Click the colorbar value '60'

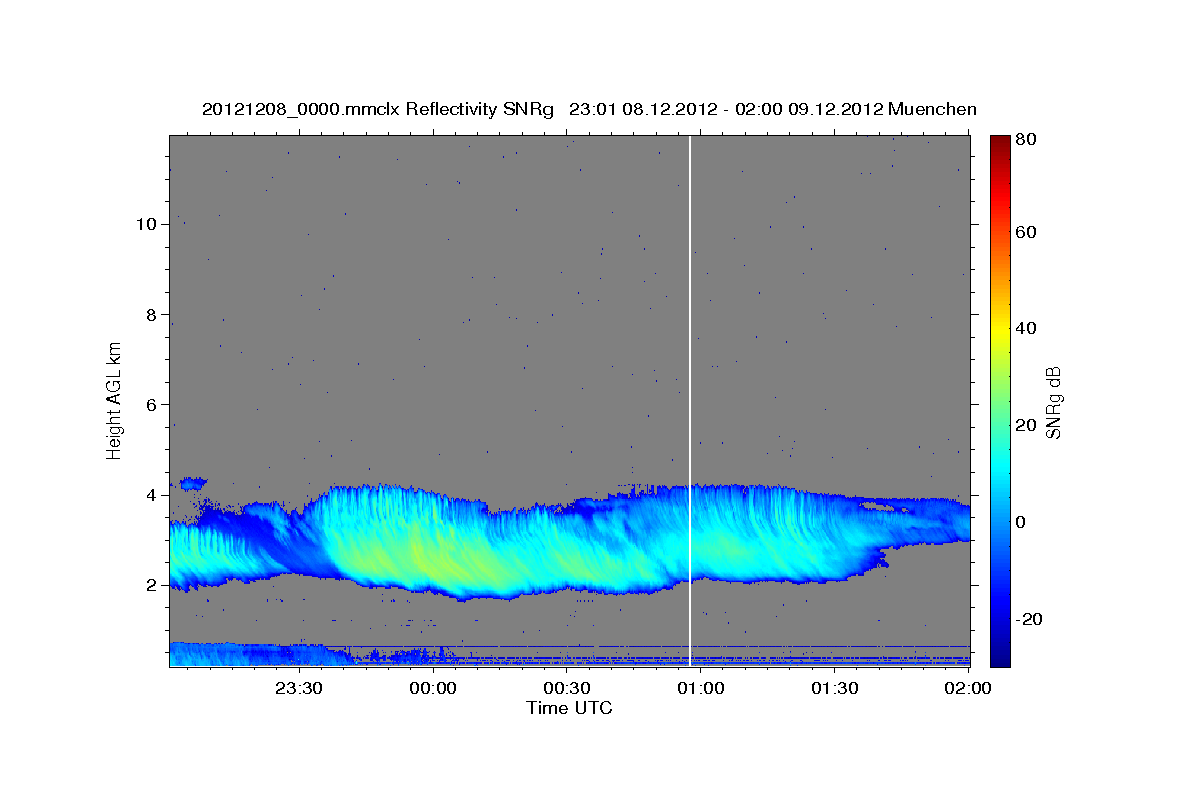click(x=1026, y=232)
